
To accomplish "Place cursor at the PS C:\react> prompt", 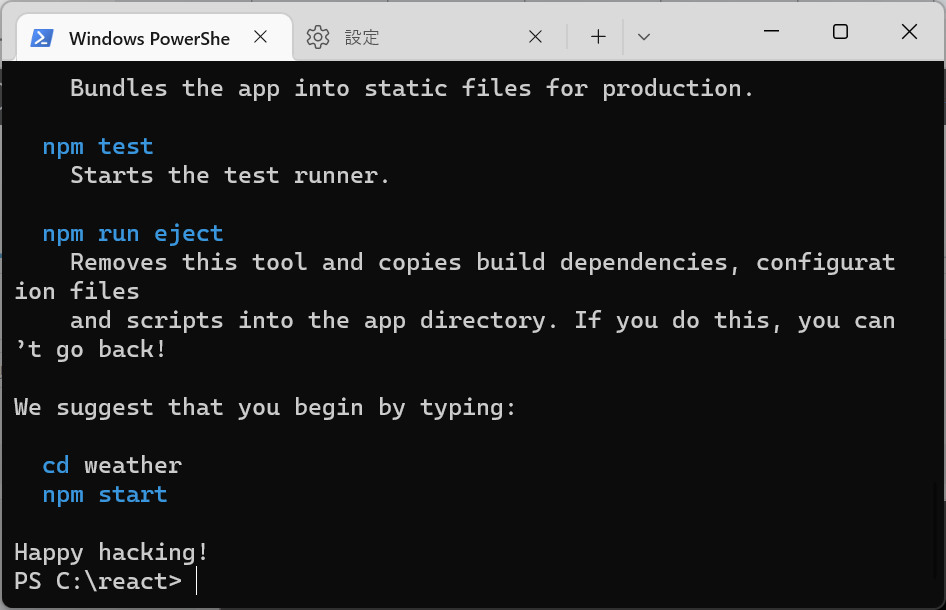I will click(198, 581).
